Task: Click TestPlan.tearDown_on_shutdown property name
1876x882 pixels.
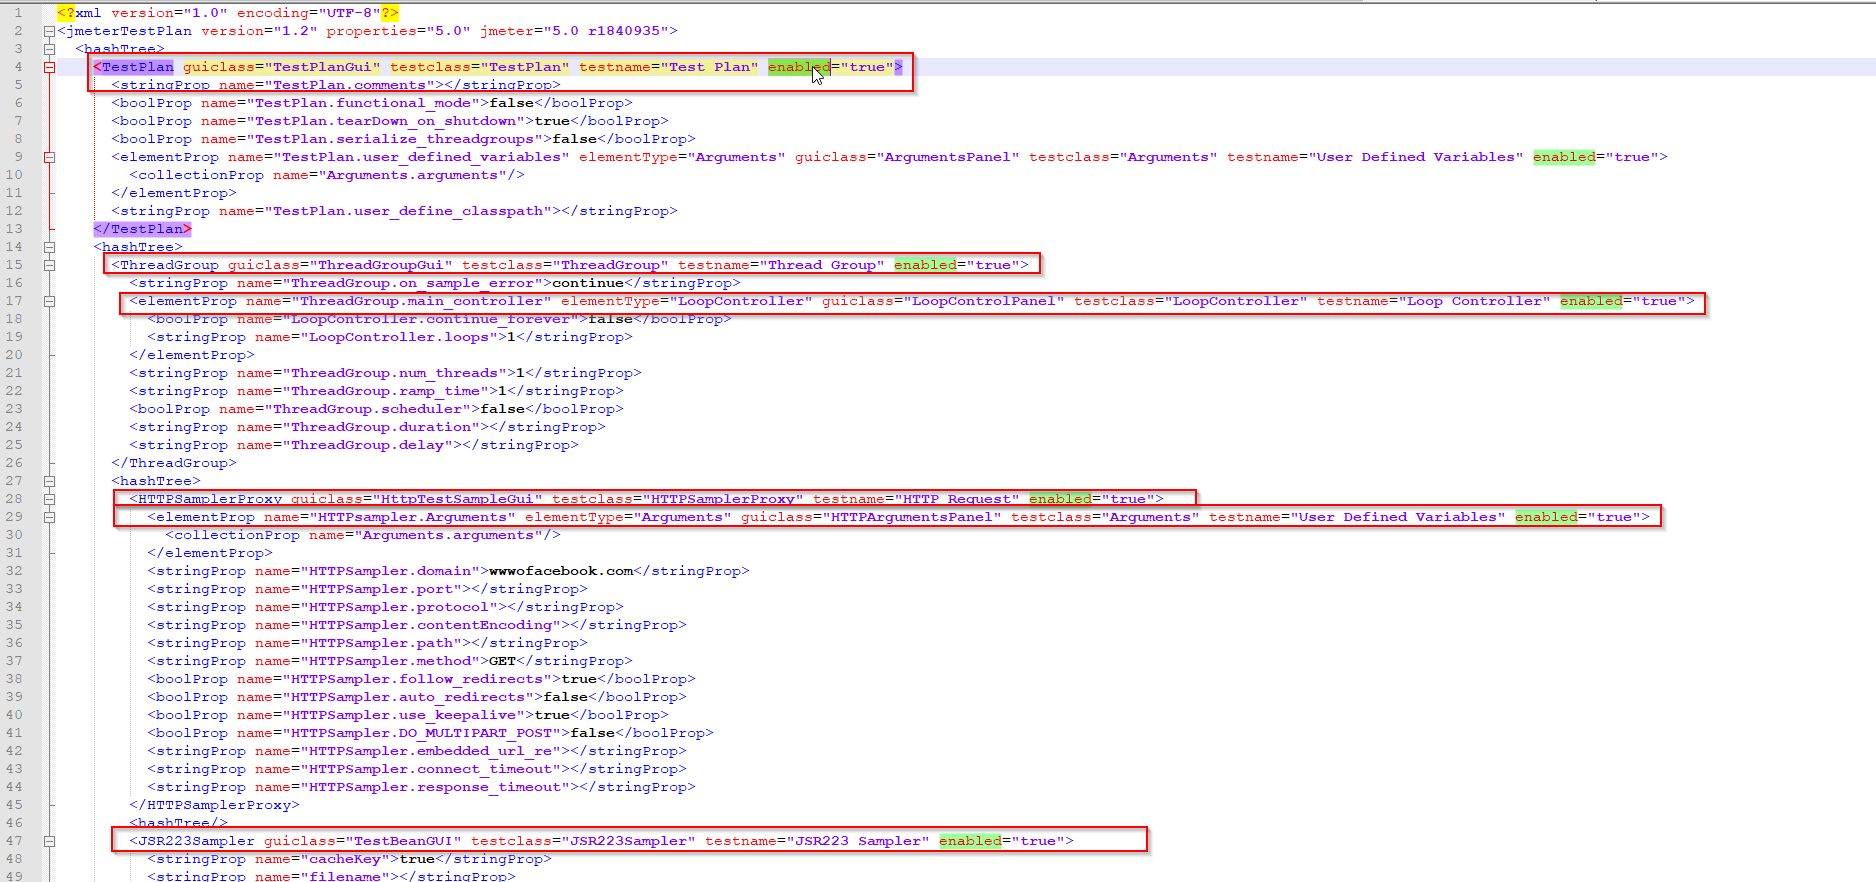Action: point(389,121)
